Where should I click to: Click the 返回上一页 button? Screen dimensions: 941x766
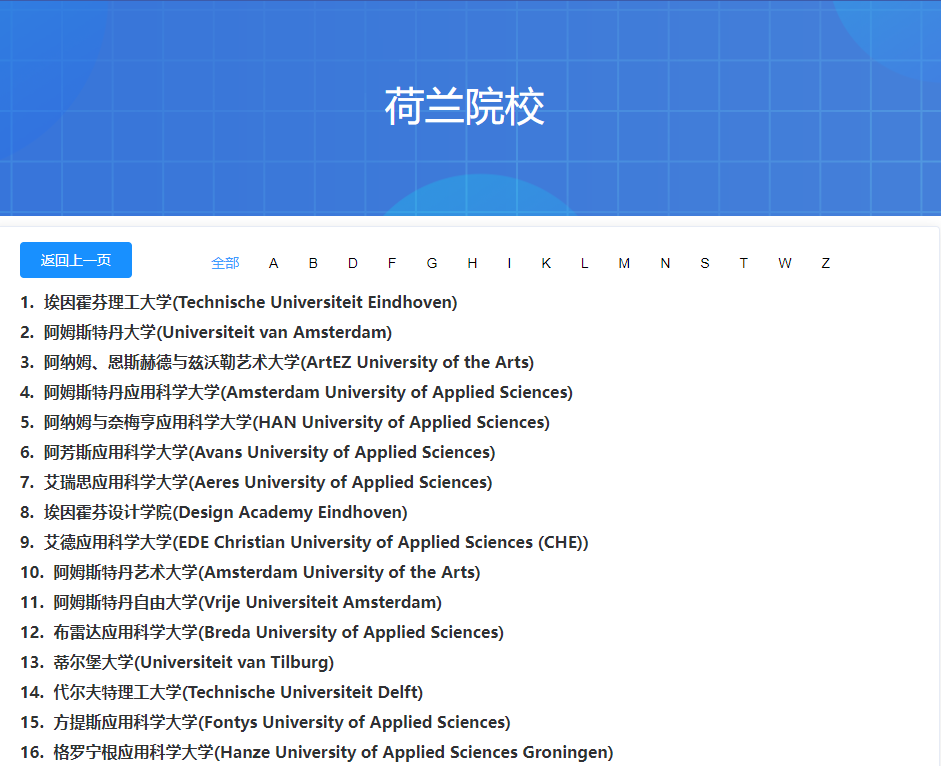76,260
